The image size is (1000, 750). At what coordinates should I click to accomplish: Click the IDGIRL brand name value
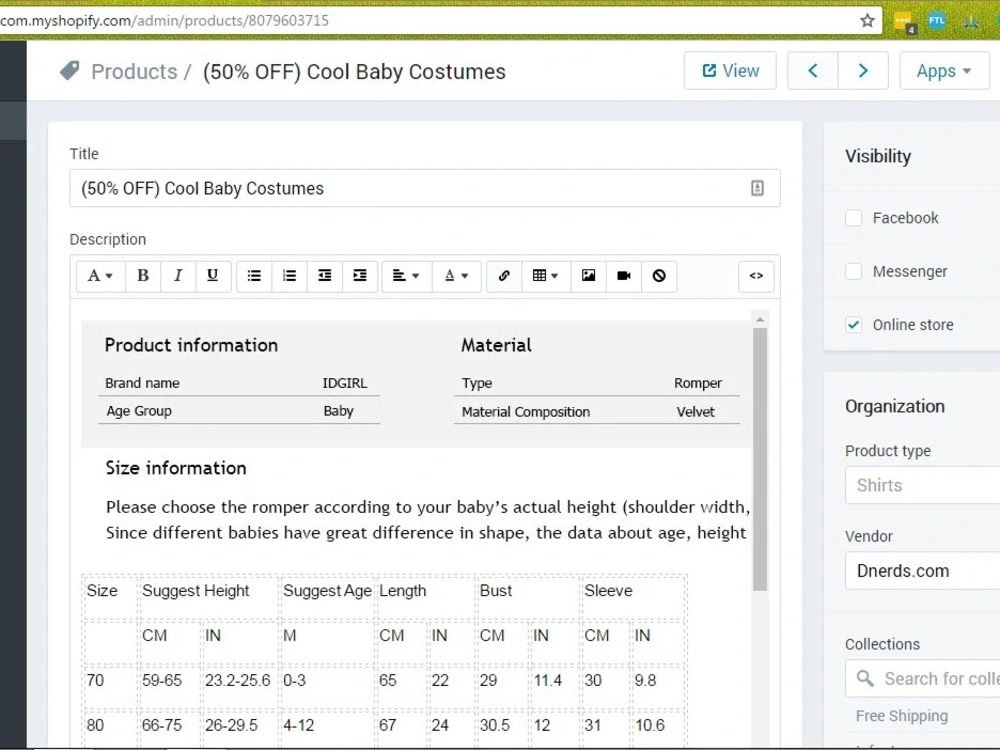pyautogui.click(x=344, y=383)
